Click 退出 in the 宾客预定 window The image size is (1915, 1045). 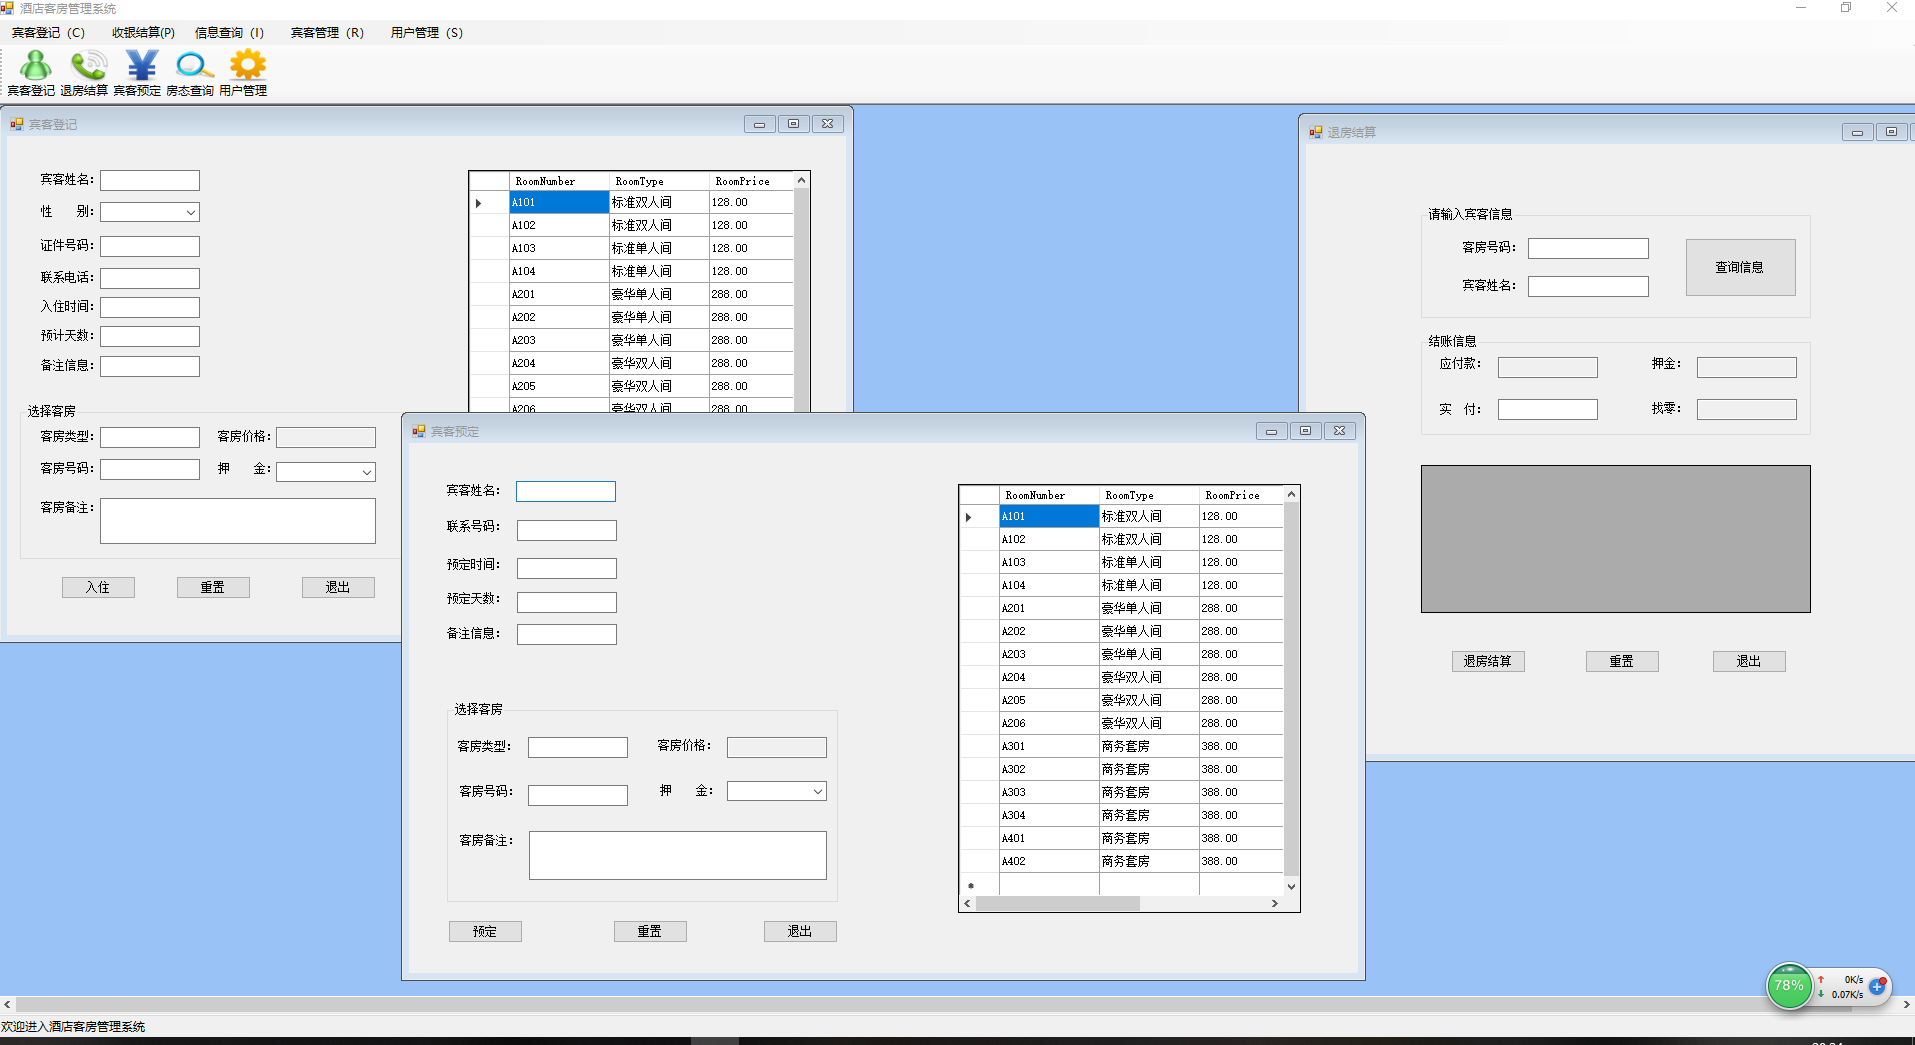tap(800, 931)
